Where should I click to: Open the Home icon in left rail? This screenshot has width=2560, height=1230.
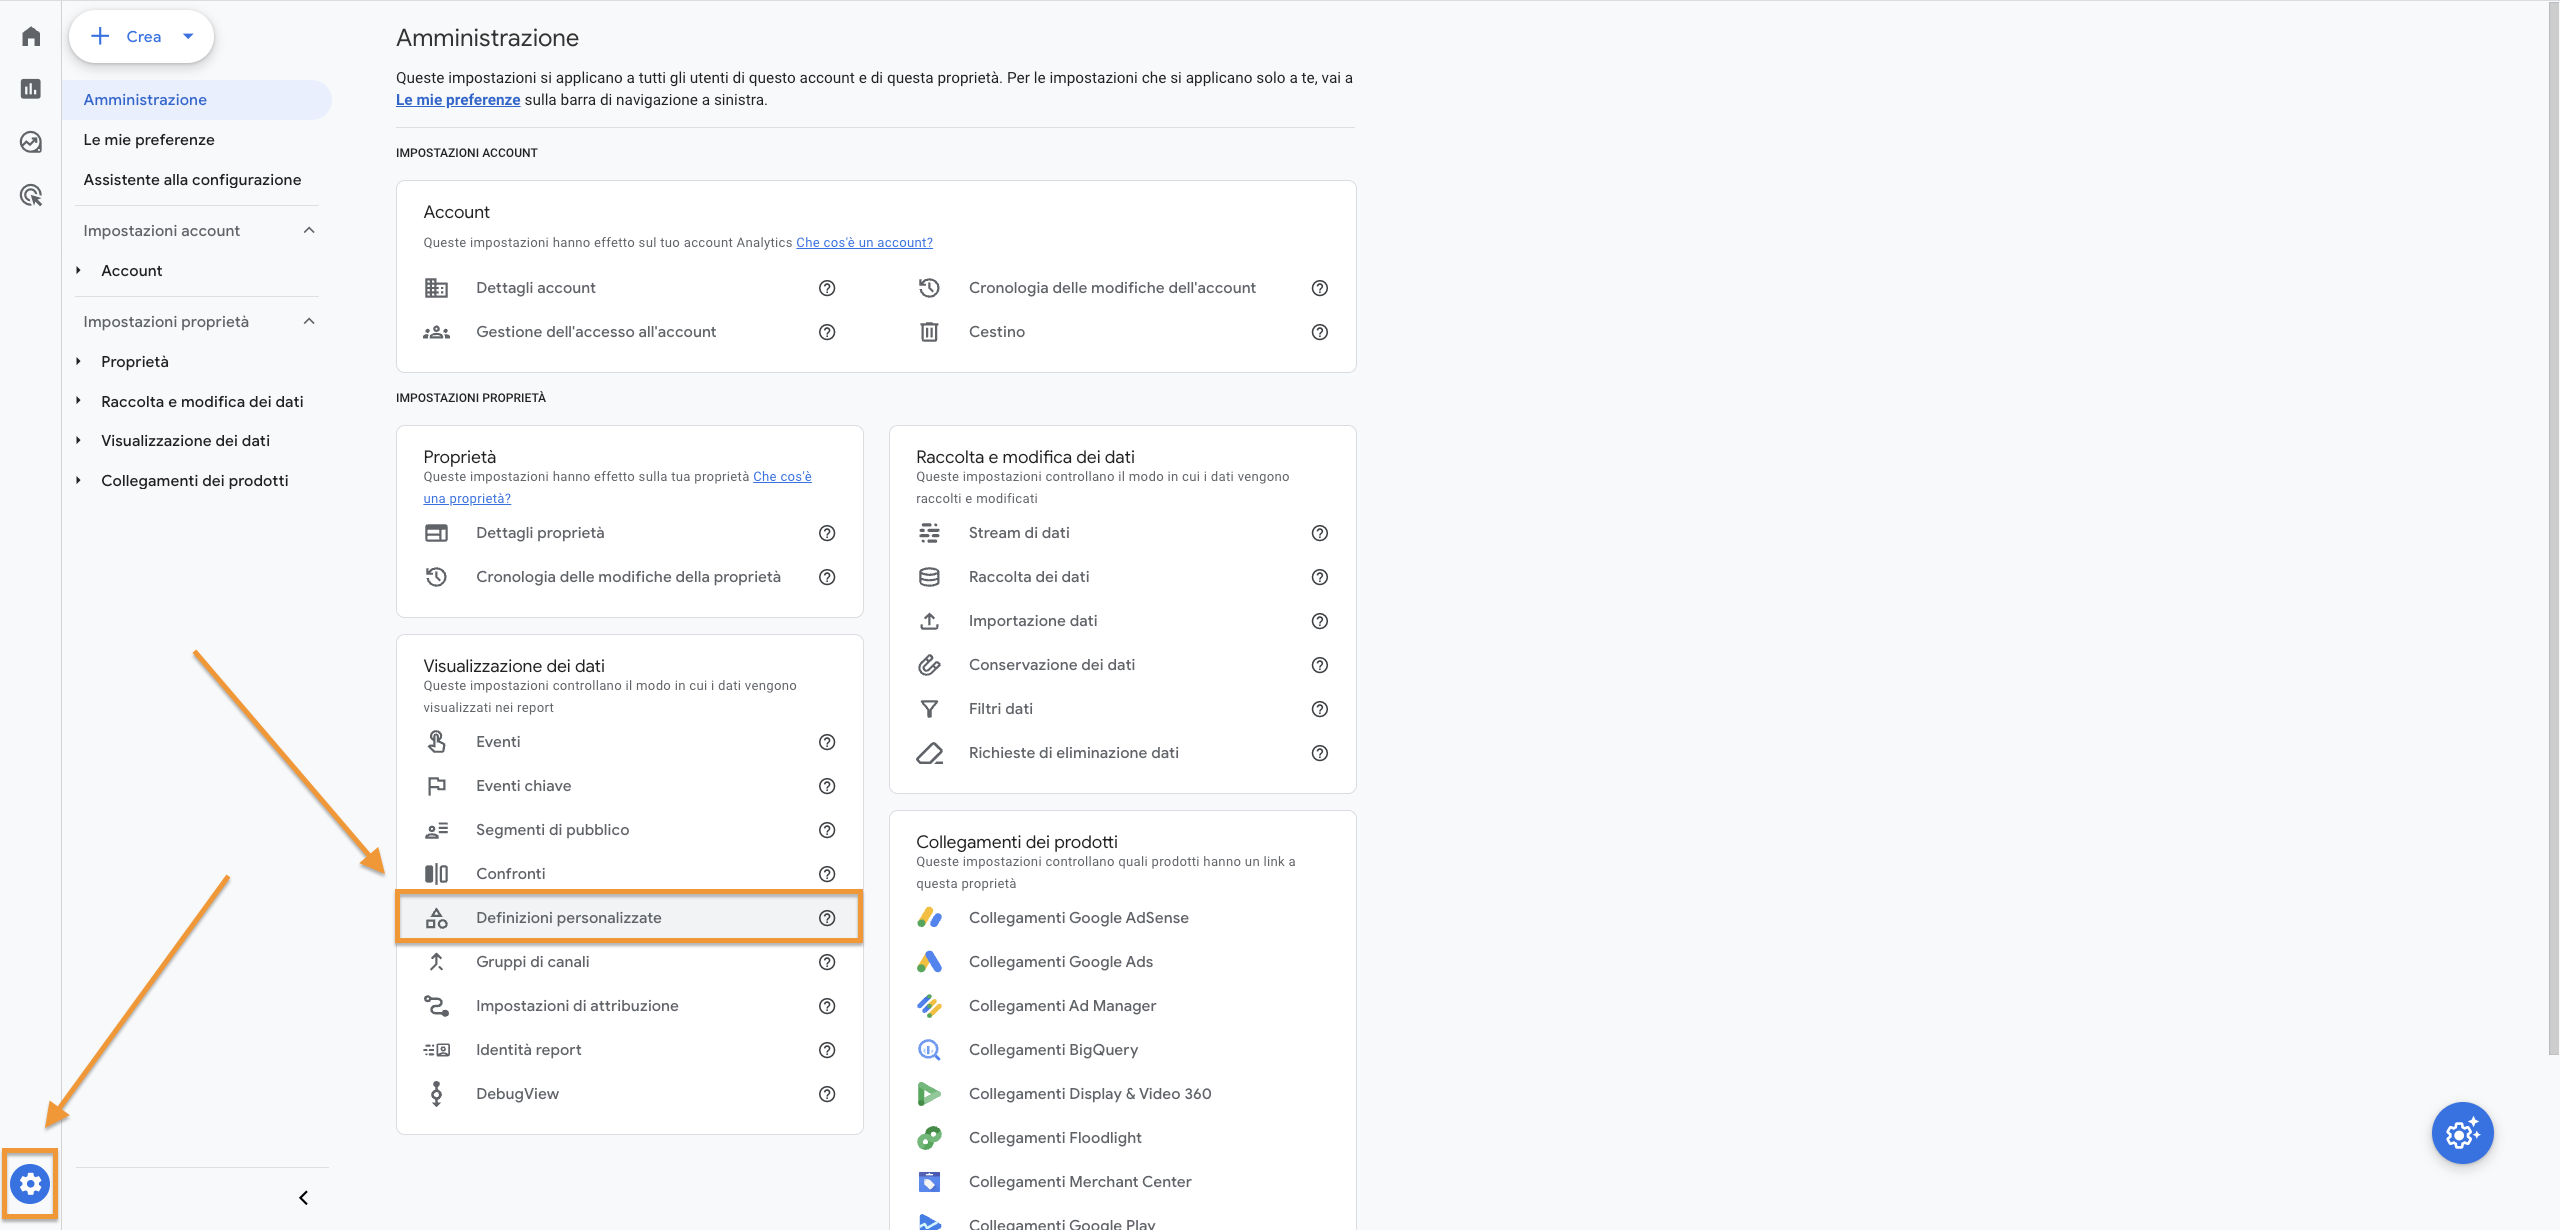31,37
